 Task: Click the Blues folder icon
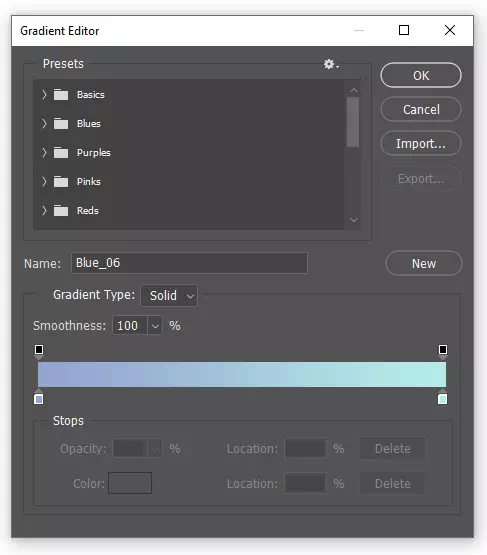tap(61, 124)
